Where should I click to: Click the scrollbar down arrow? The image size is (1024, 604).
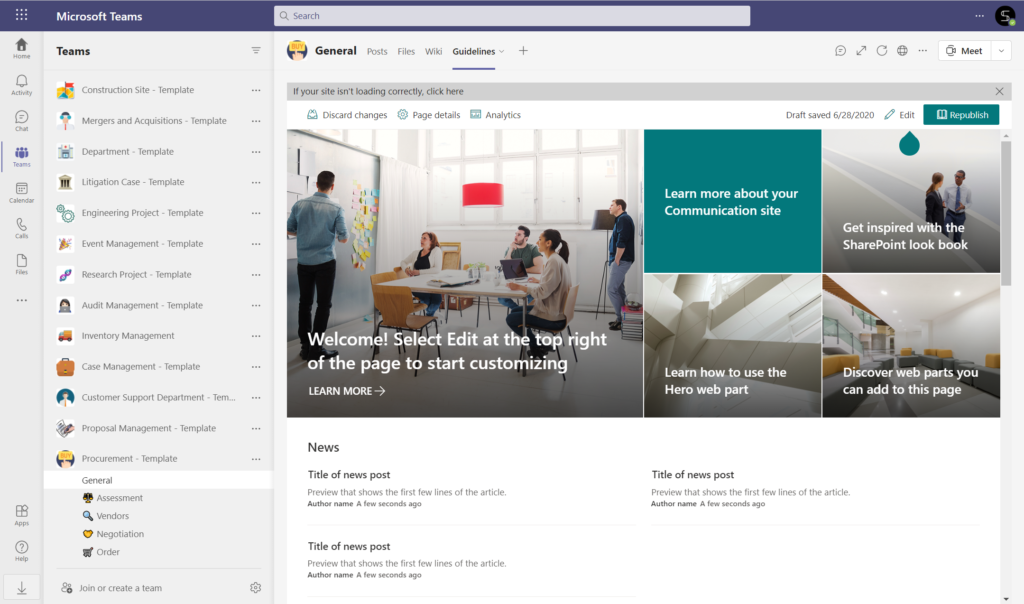[1006, 598]
